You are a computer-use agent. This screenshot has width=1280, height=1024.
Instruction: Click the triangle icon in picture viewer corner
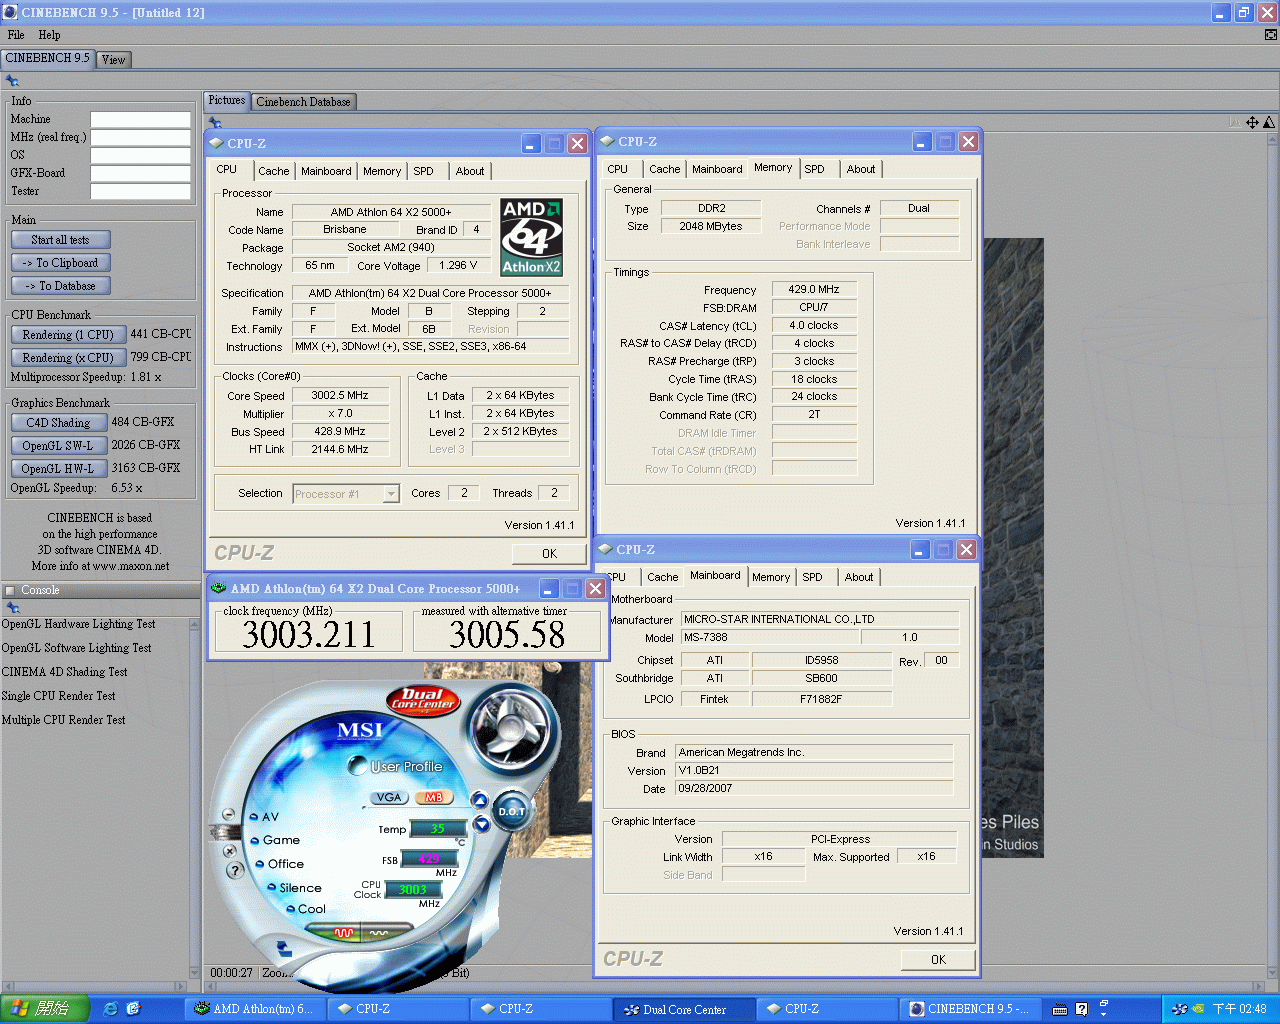click(x=1269, y=122)
